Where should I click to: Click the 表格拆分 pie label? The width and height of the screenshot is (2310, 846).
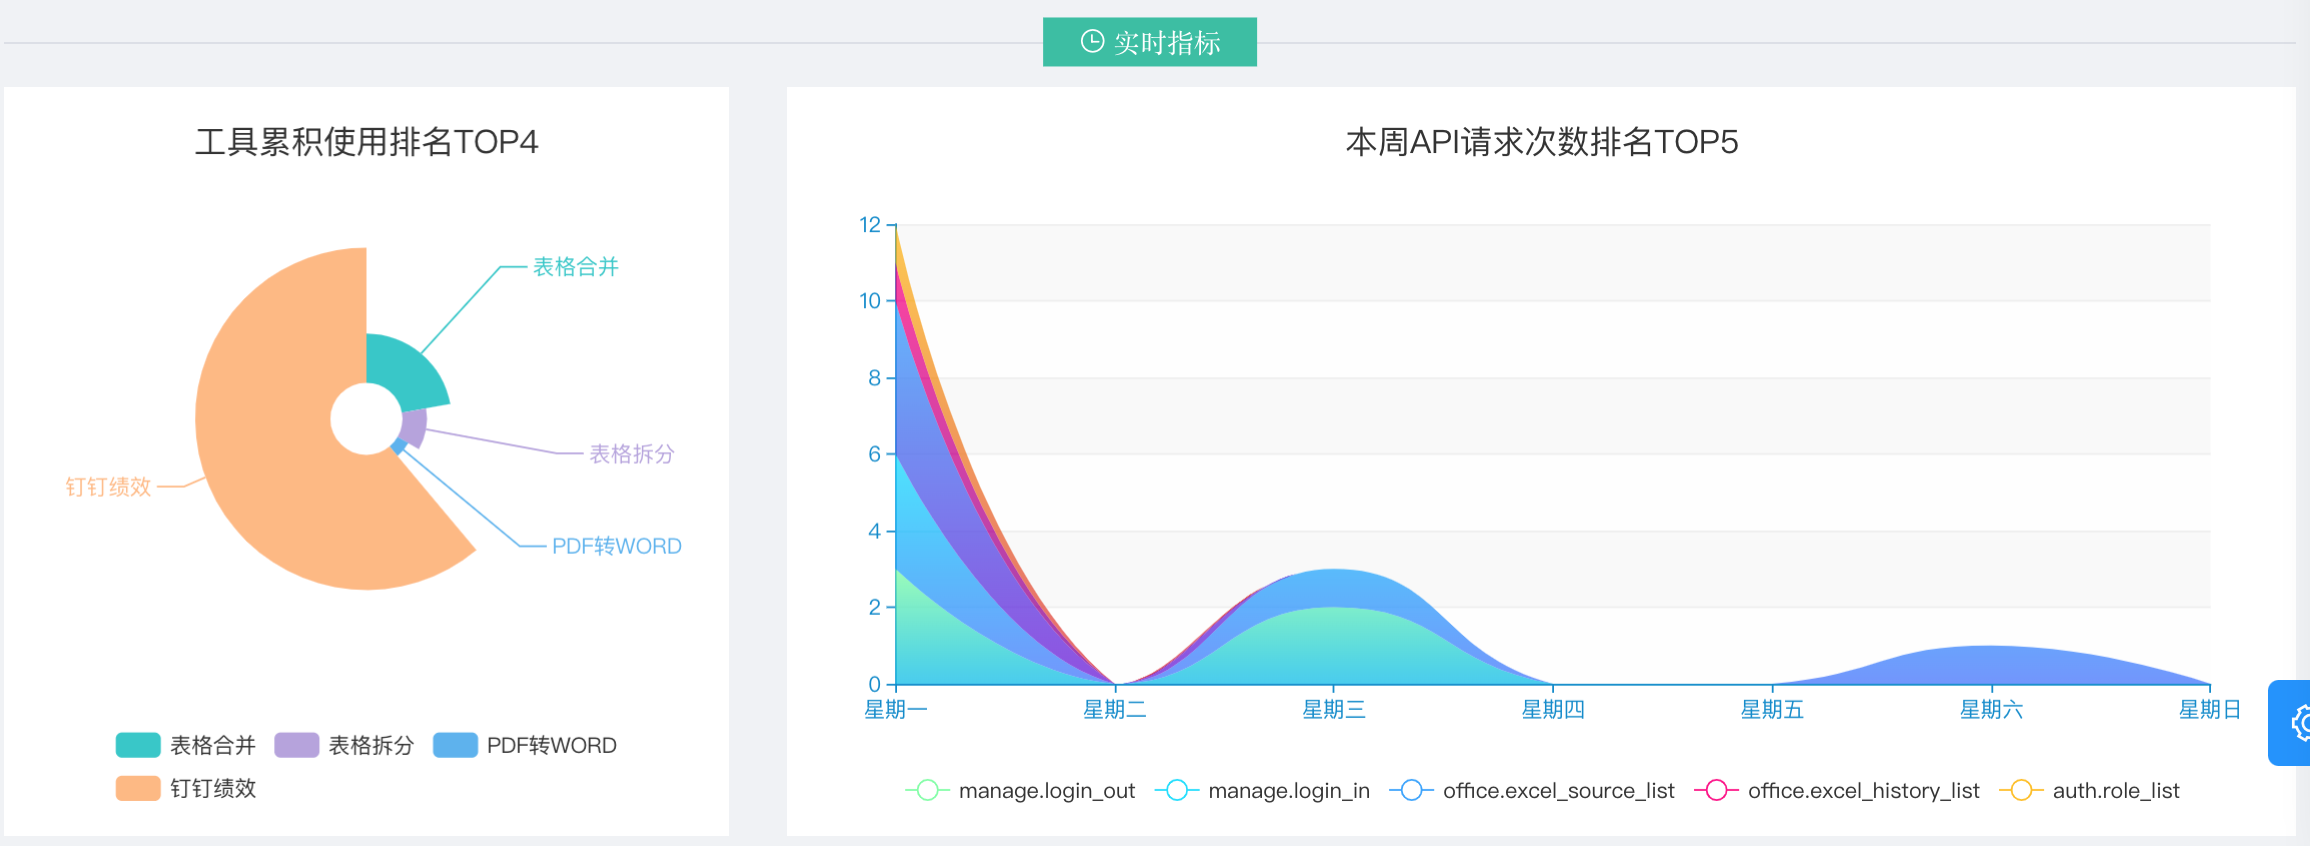pyautogui.click(x=632, y=454)
